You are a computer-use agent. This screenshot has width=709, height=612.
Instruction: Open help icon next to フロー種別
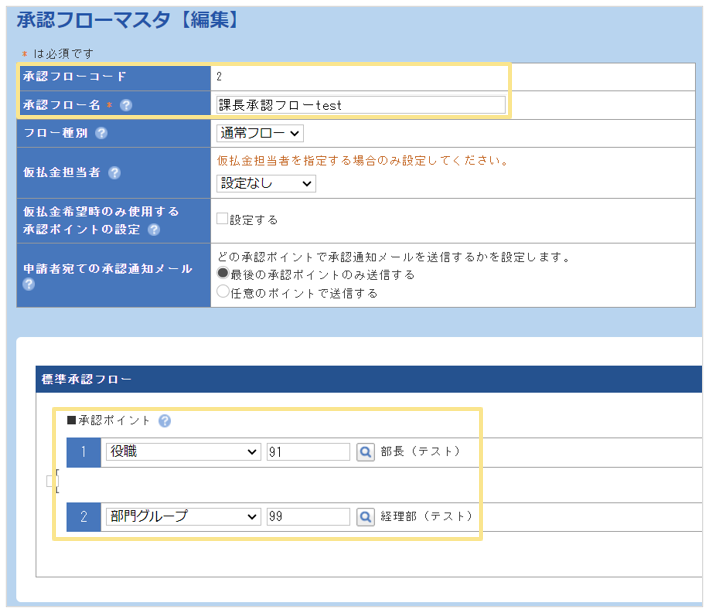tap(102, 133)
